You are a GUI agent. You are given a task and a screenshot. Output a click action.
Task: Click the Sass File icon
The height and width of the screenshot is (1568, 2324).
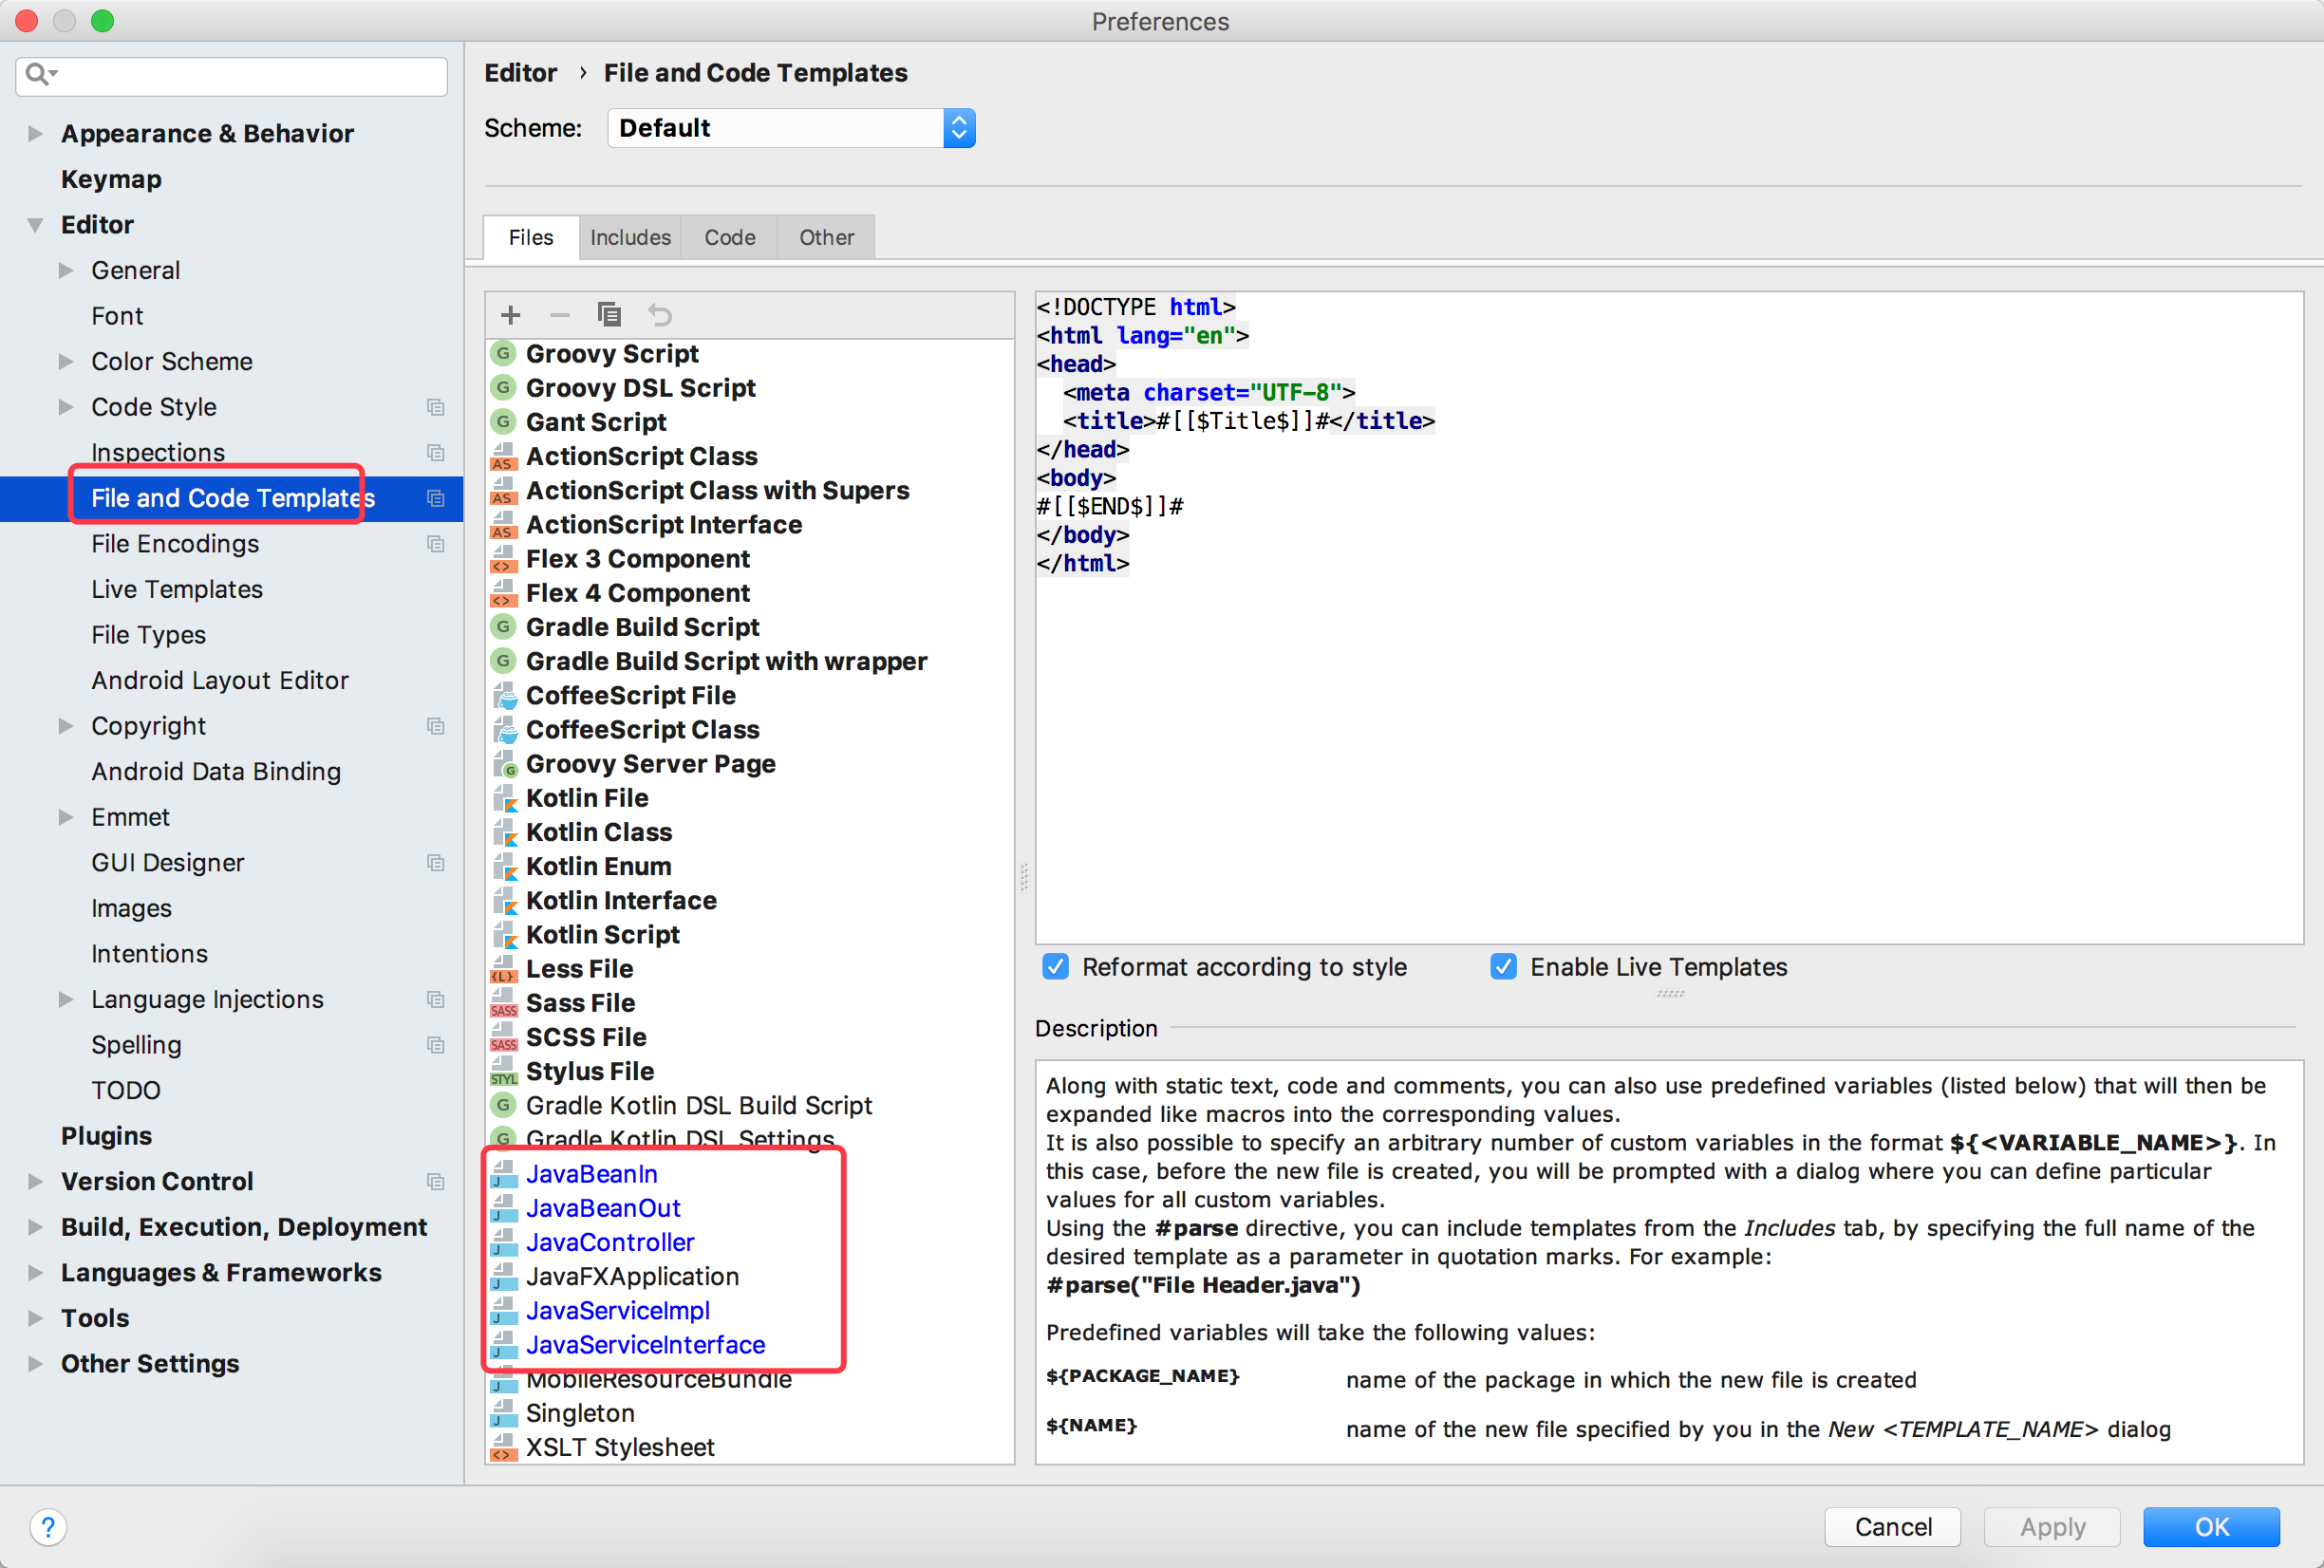(503, 1003)
